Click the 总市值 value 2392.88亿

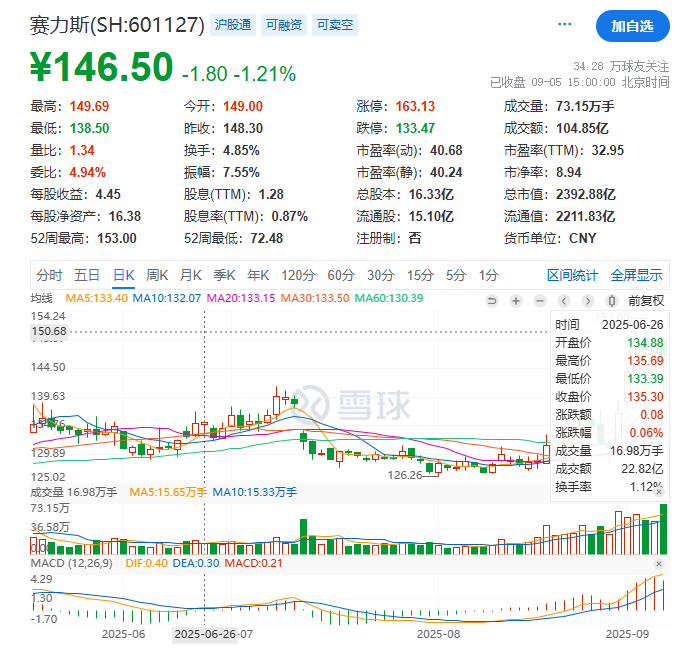(x=586, y=194)
